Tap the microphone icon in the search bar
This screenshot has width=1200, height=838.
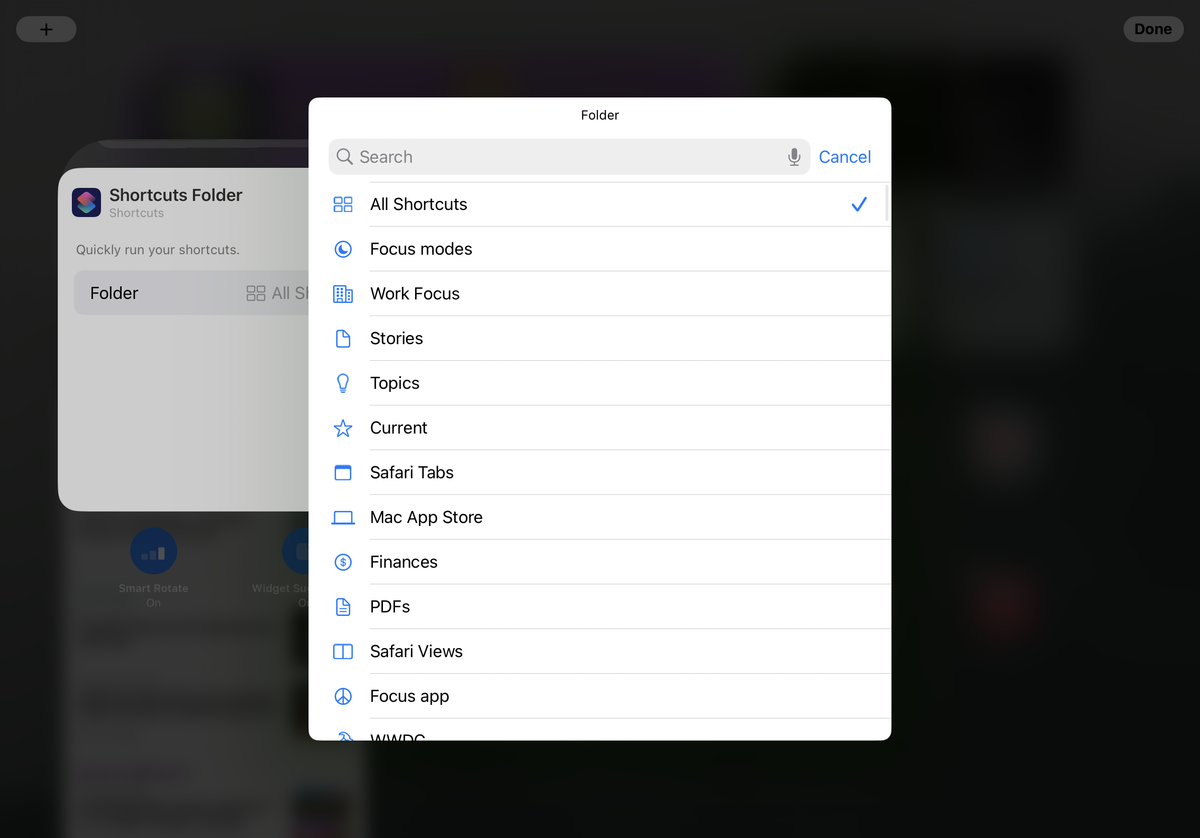tap(794, 157)
